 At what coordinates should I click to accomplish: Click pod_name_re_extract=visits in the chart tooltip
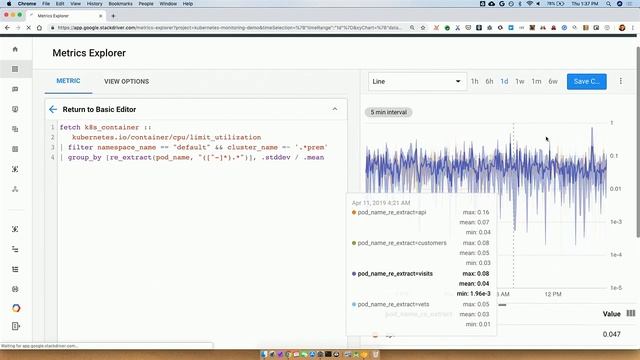click(395, 273)
